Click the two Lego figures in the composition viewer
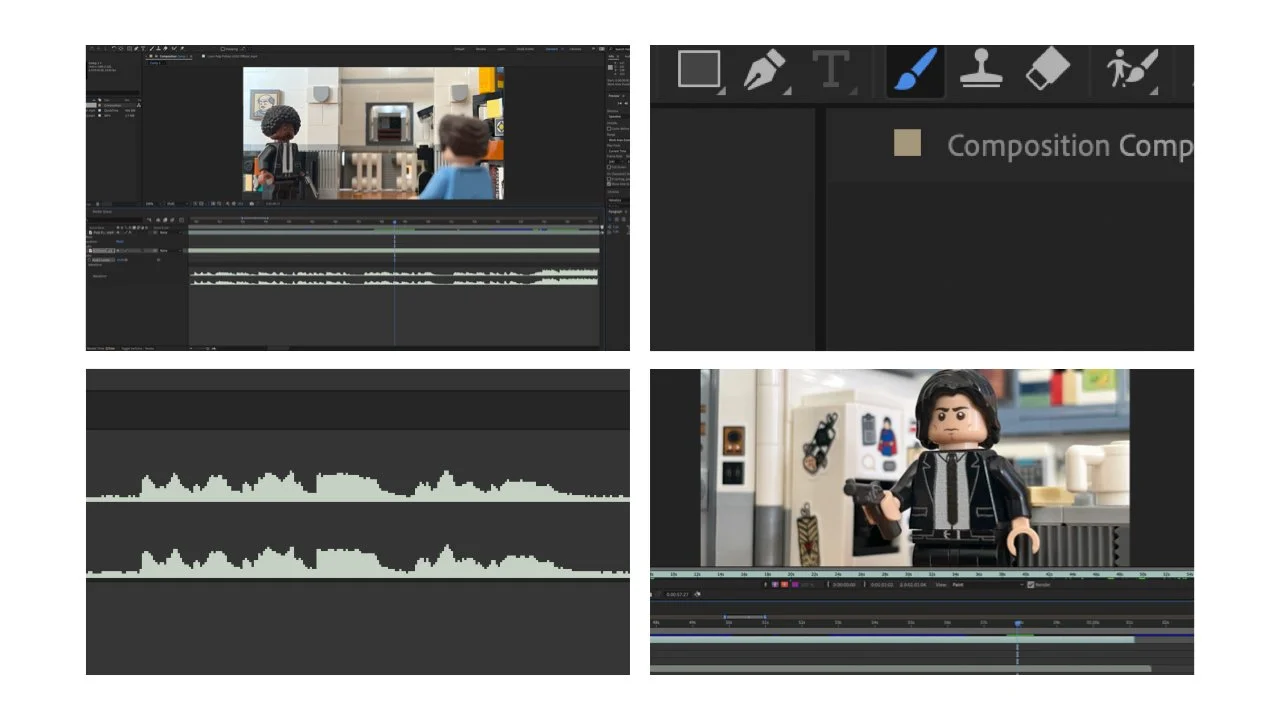 coord(373,132)
